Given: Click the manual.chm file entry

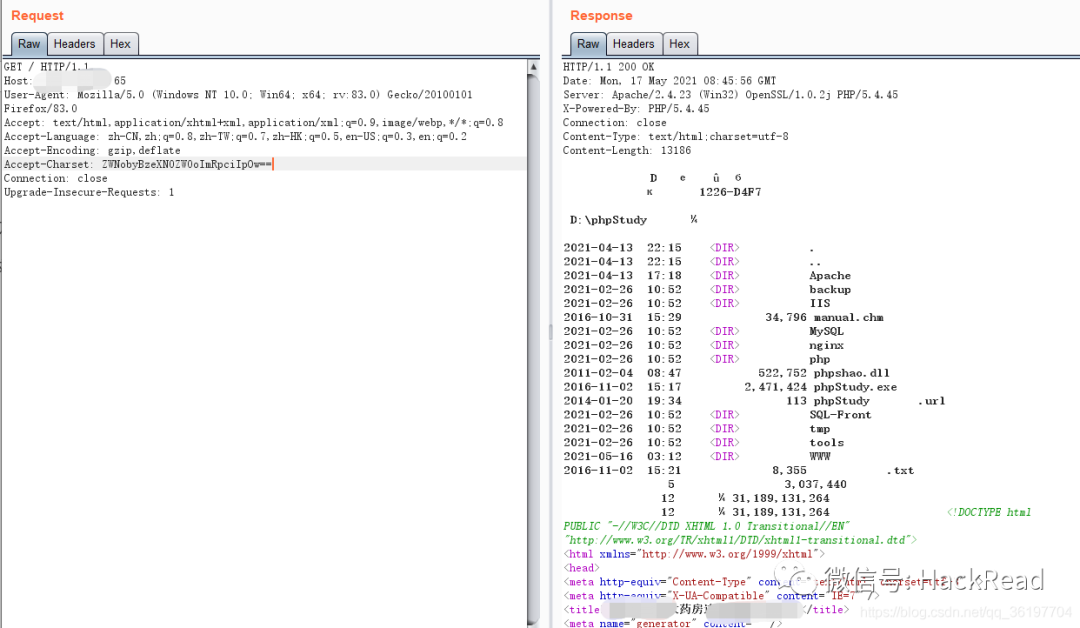Looking at the screenshot, I should (849, 317).
